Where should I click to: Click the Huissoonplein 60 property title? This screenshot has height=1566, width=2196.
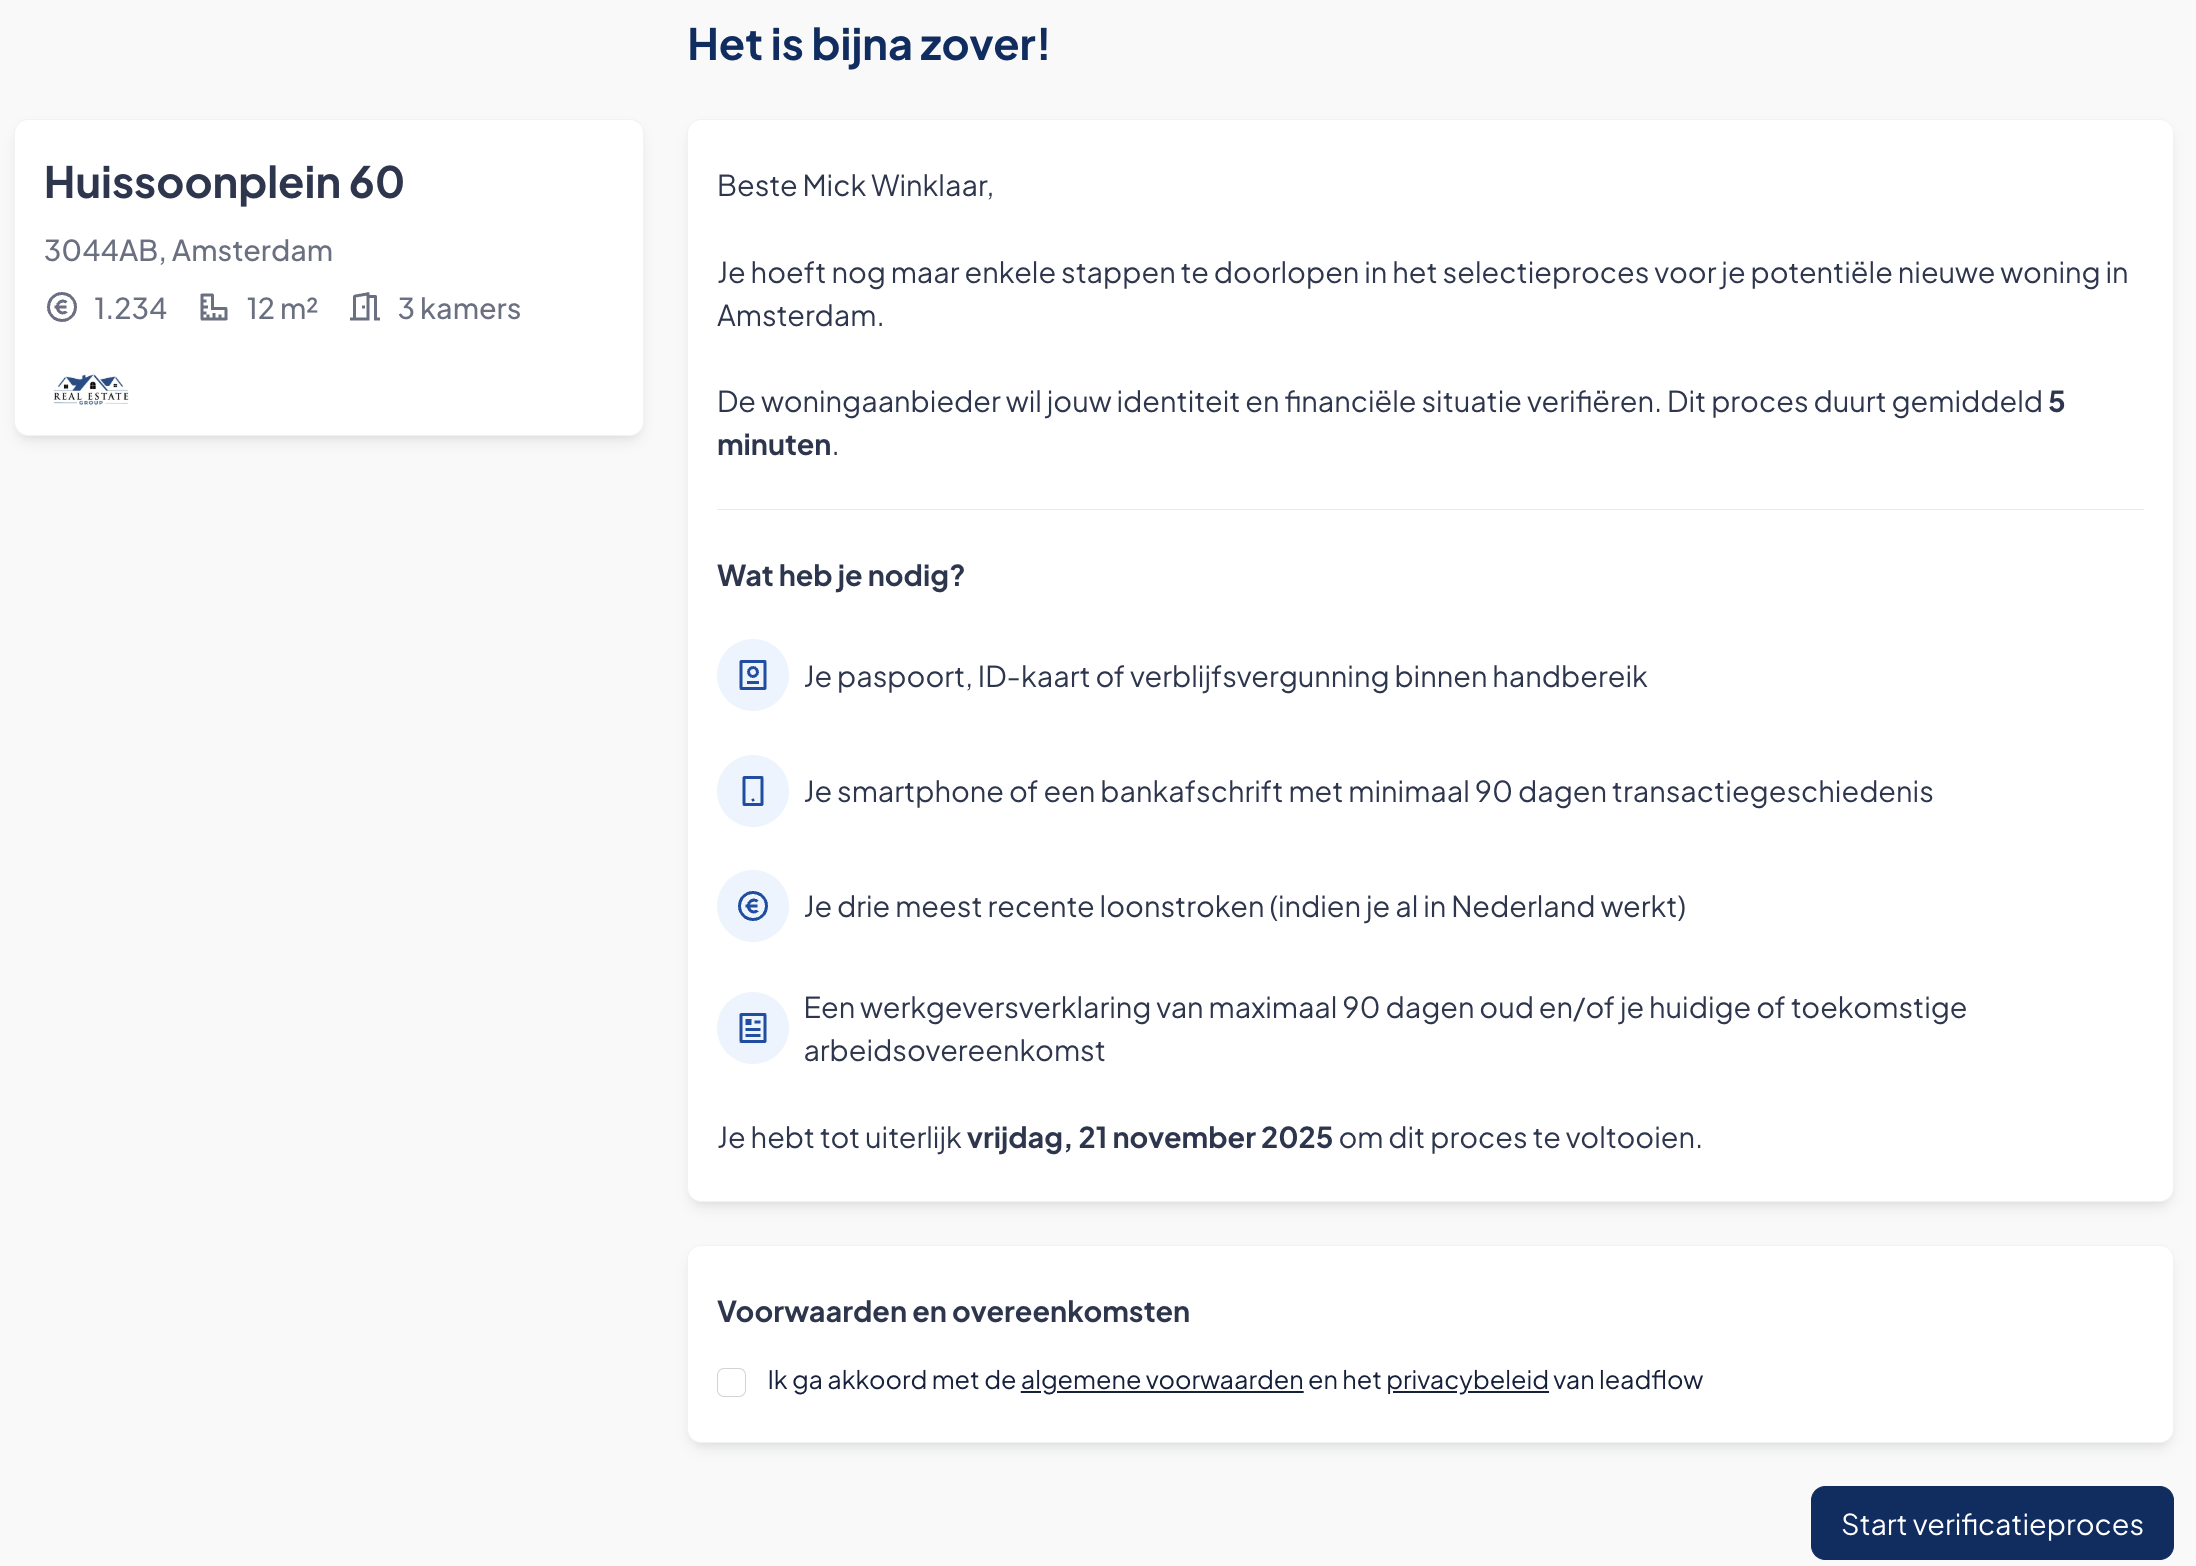(224, 183)
